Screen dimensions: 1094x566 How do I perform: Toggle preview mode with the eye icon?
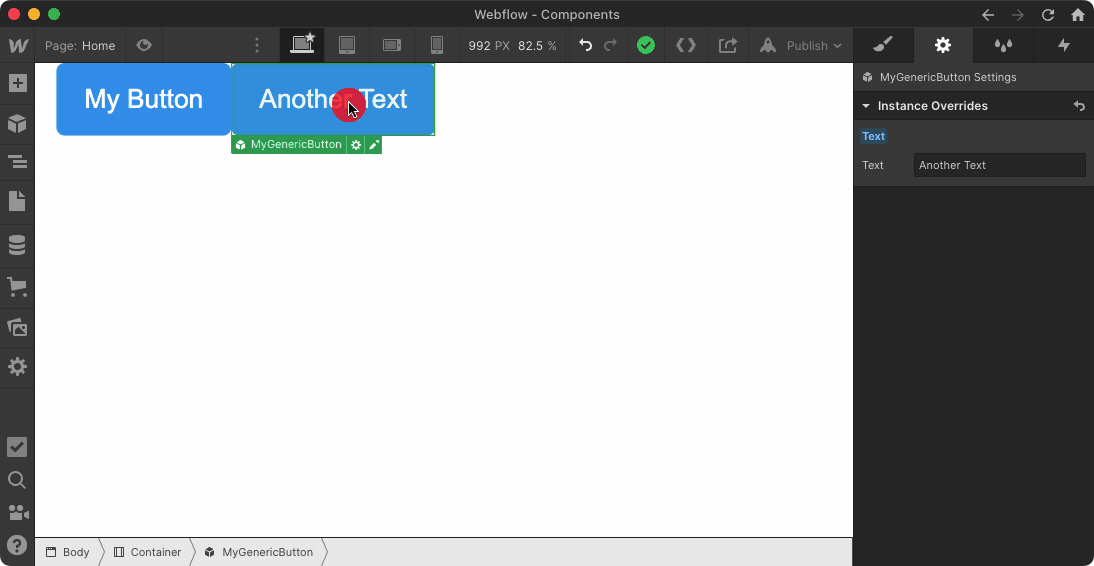click(x=144, y=45)
